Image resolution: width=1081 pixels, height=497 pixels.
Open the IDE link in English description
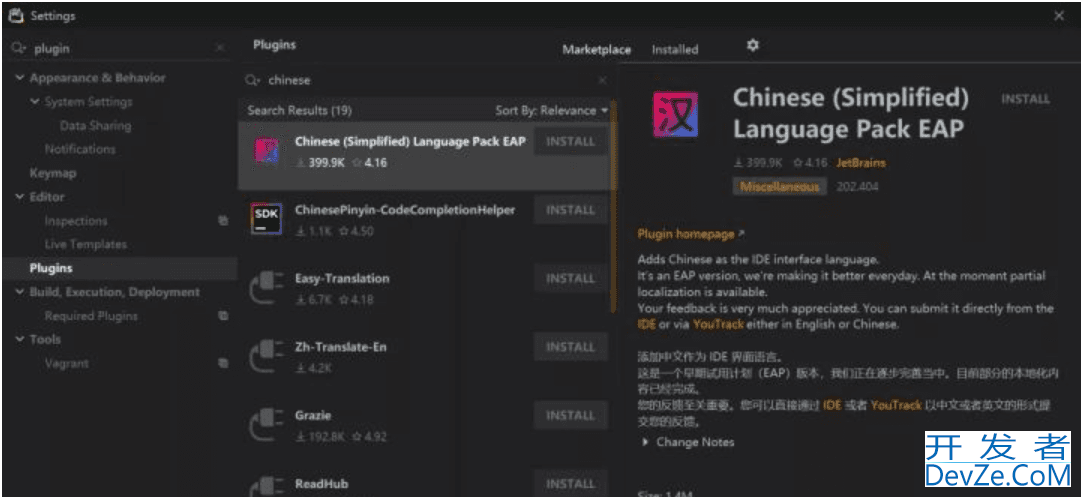(647, 324)
